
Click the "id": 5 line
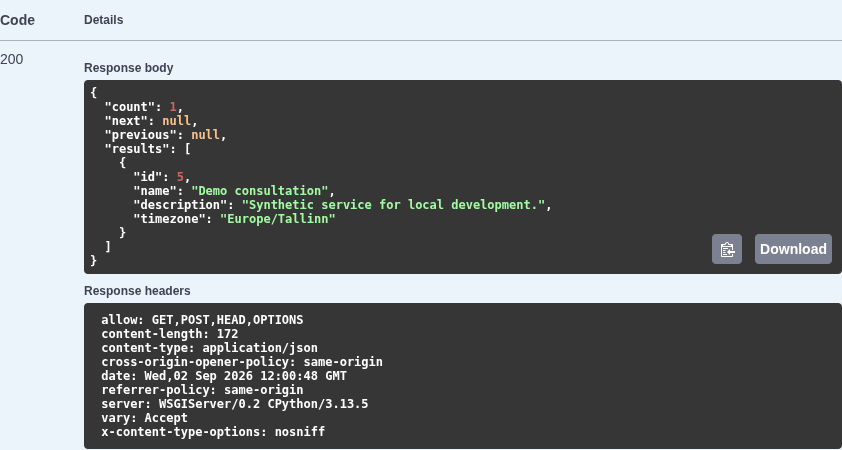pyautogui.click(x=162, y=177)
